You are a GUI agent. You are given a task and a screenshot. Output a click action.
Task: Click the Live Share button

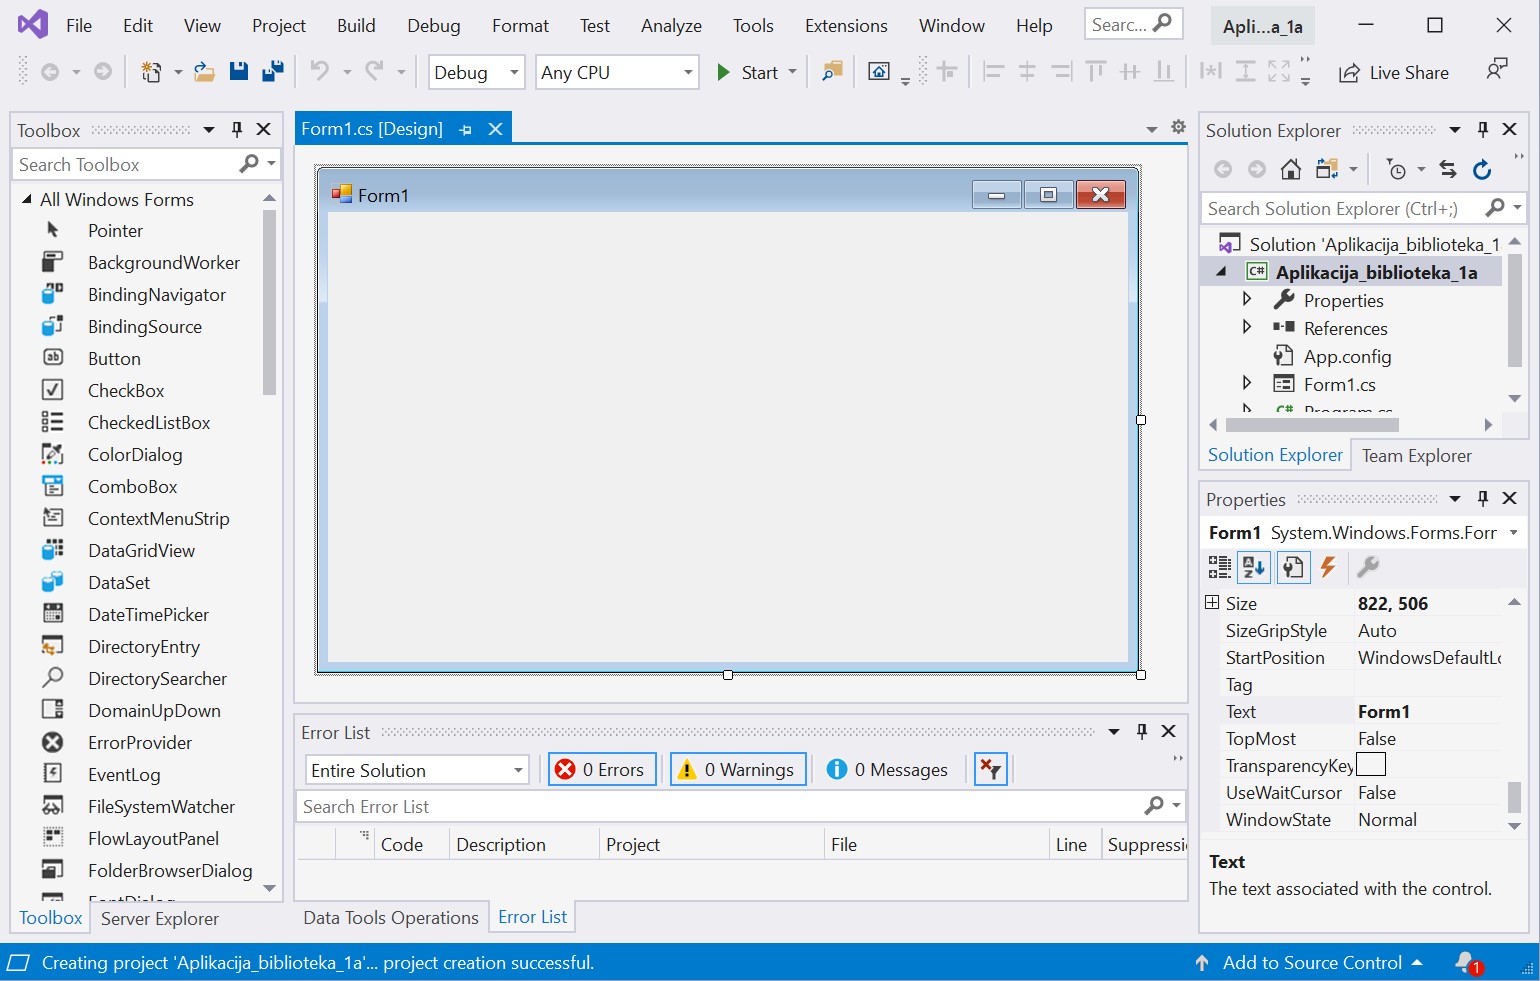1394,73
